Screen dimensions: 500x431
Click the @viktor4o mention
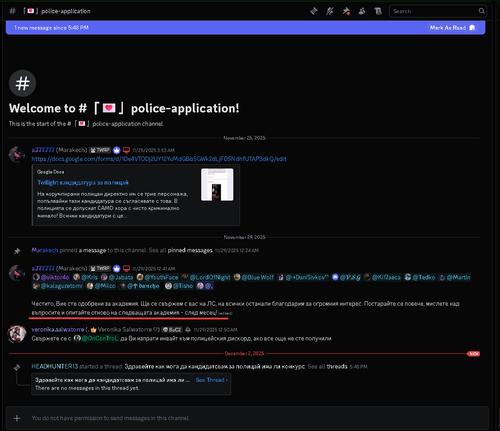[51, 277]
